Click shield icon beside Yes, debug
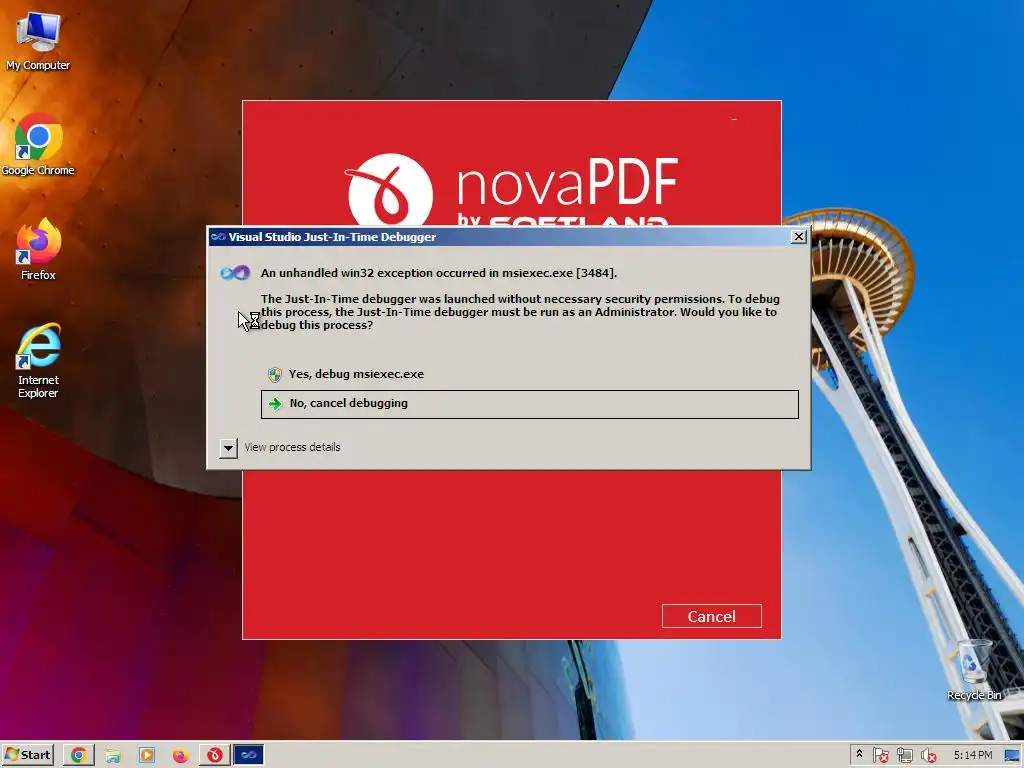The image size is (1024, 768). pos(275,375)
